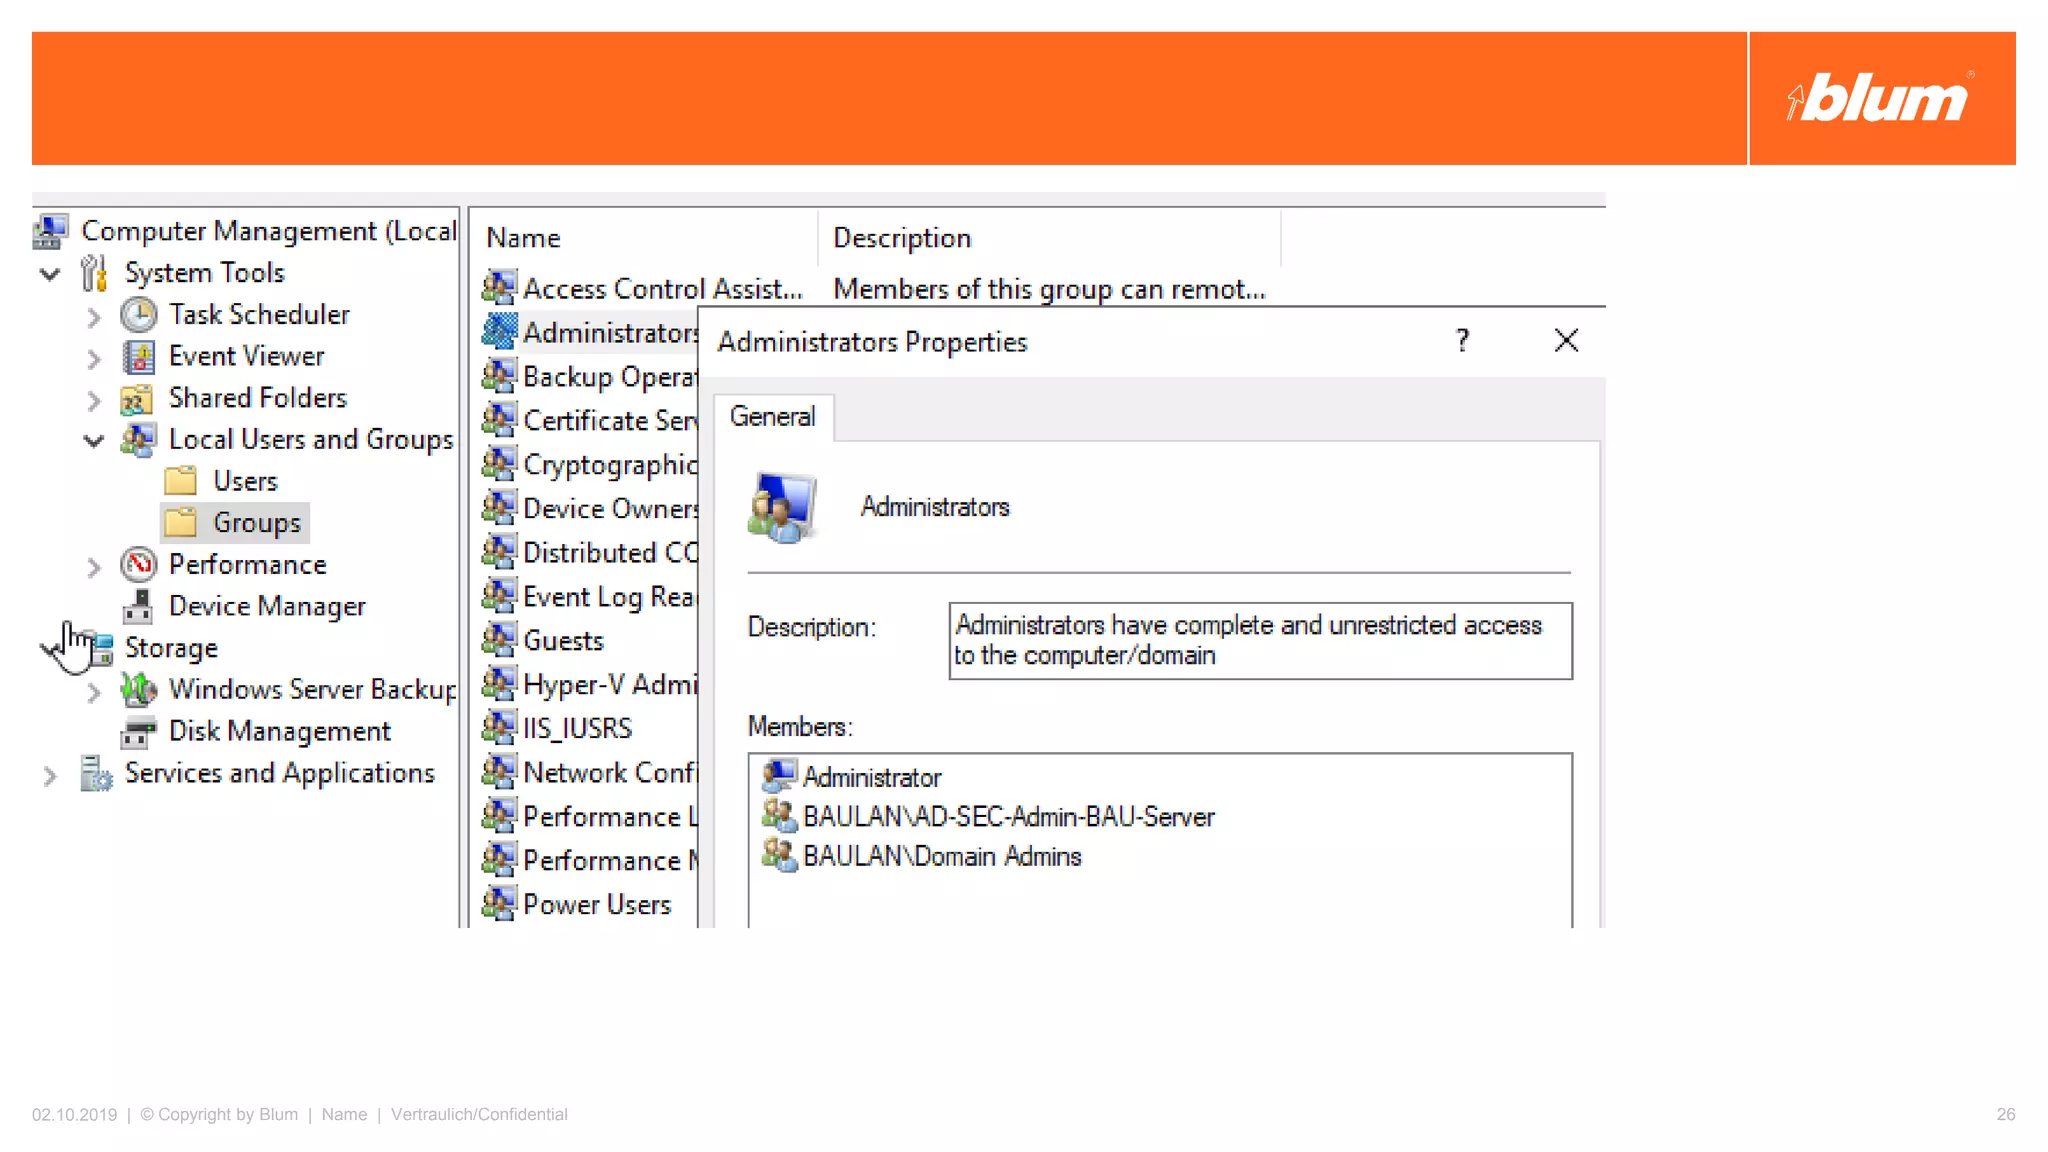
Task: Click the Windows Server Backup icon
Action: tap(138, 690)
